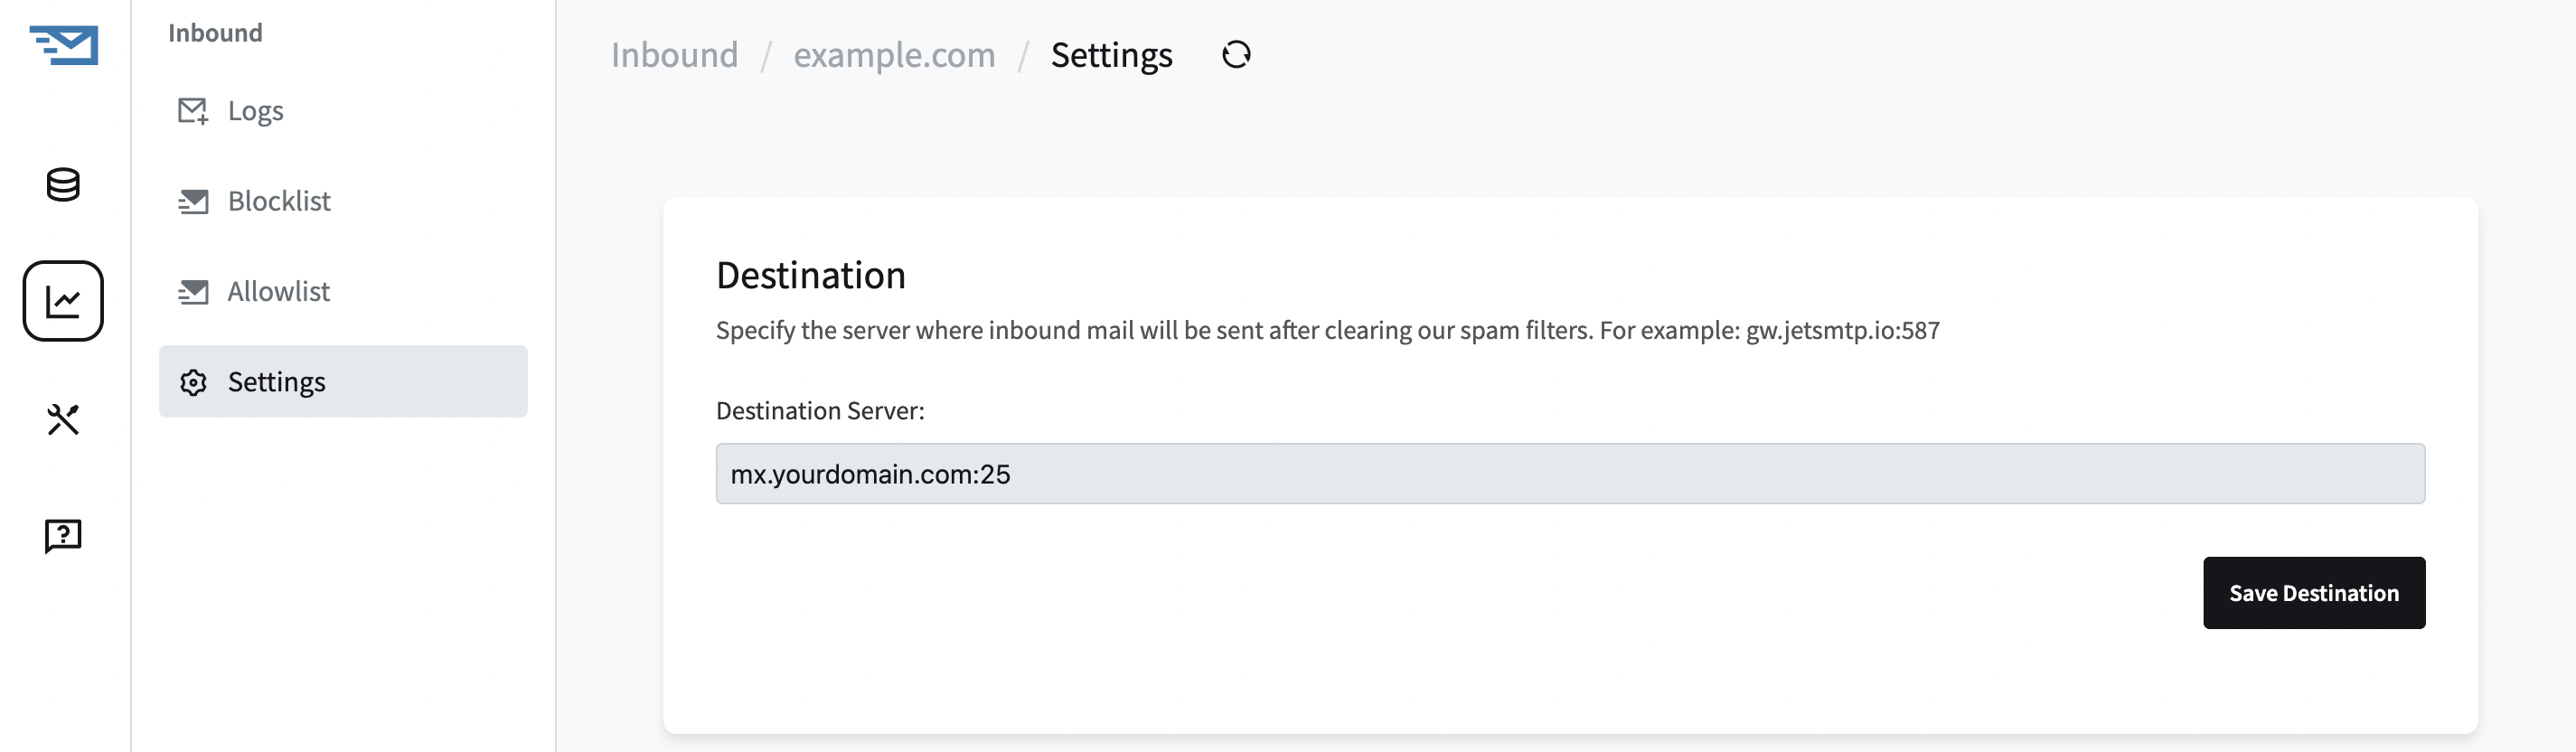Click the envelope logo in the sidebar
The width and height of the screenshot is (2576, 752).
64,45
